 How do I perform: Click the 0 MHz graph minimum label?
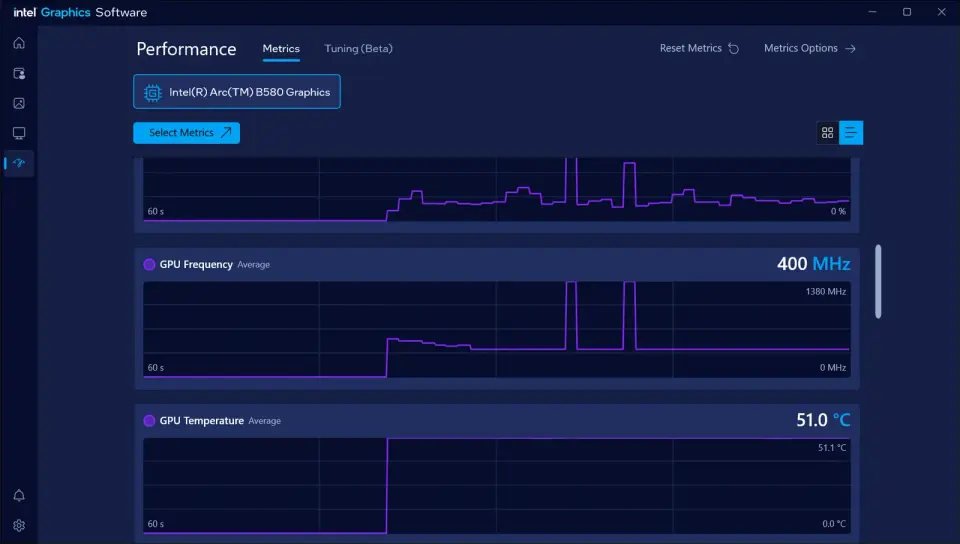coord(833,367)
